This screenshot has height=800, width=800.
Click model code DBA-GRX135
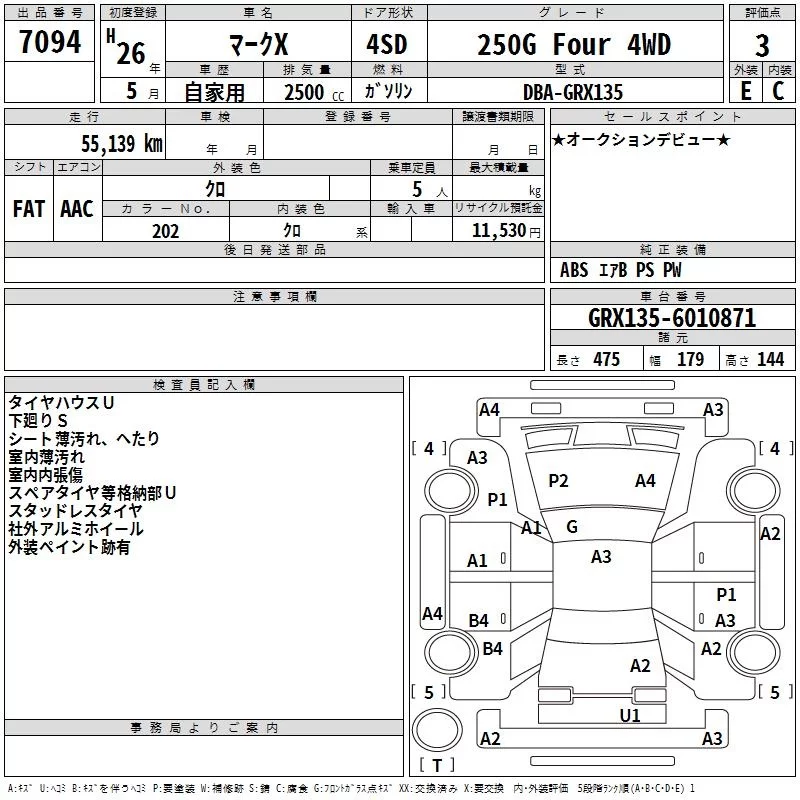pyautogui.click(x=573, y=92)
